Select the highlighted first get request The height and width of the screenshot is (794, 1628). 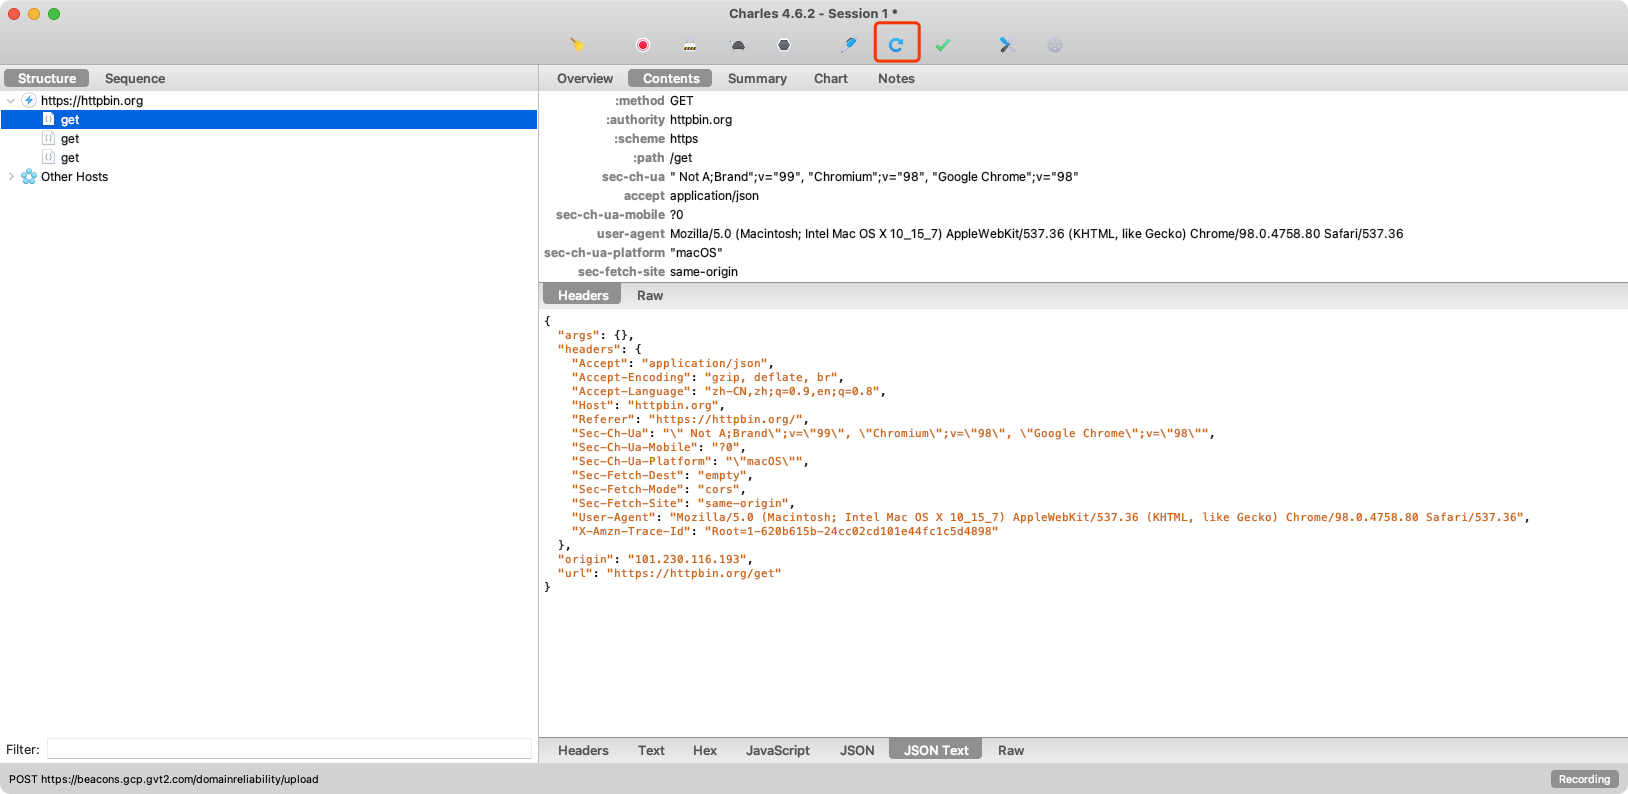pyautogui.click(x=269, y=119)
